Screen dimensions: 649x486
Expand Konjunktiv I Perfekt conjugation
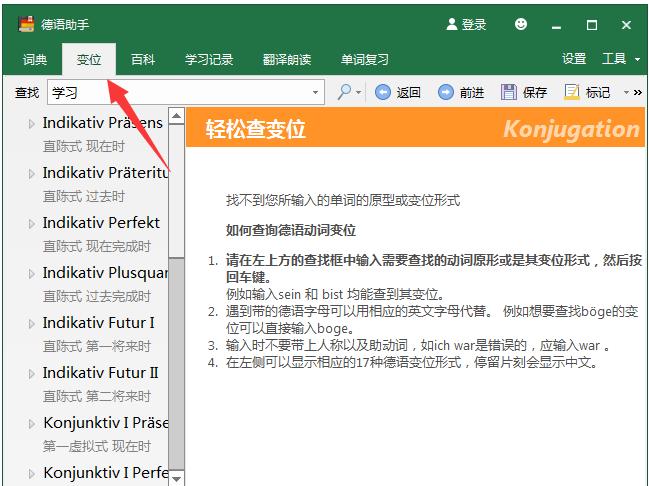[x=31, y=473]
